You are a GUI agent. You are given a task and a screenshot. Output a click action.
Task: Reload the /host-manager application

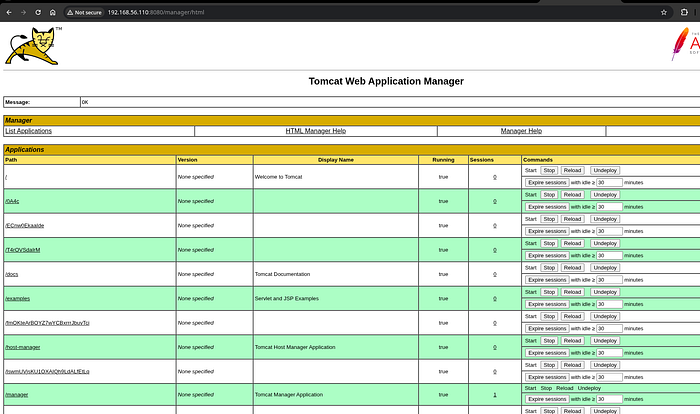pos(572,341)
